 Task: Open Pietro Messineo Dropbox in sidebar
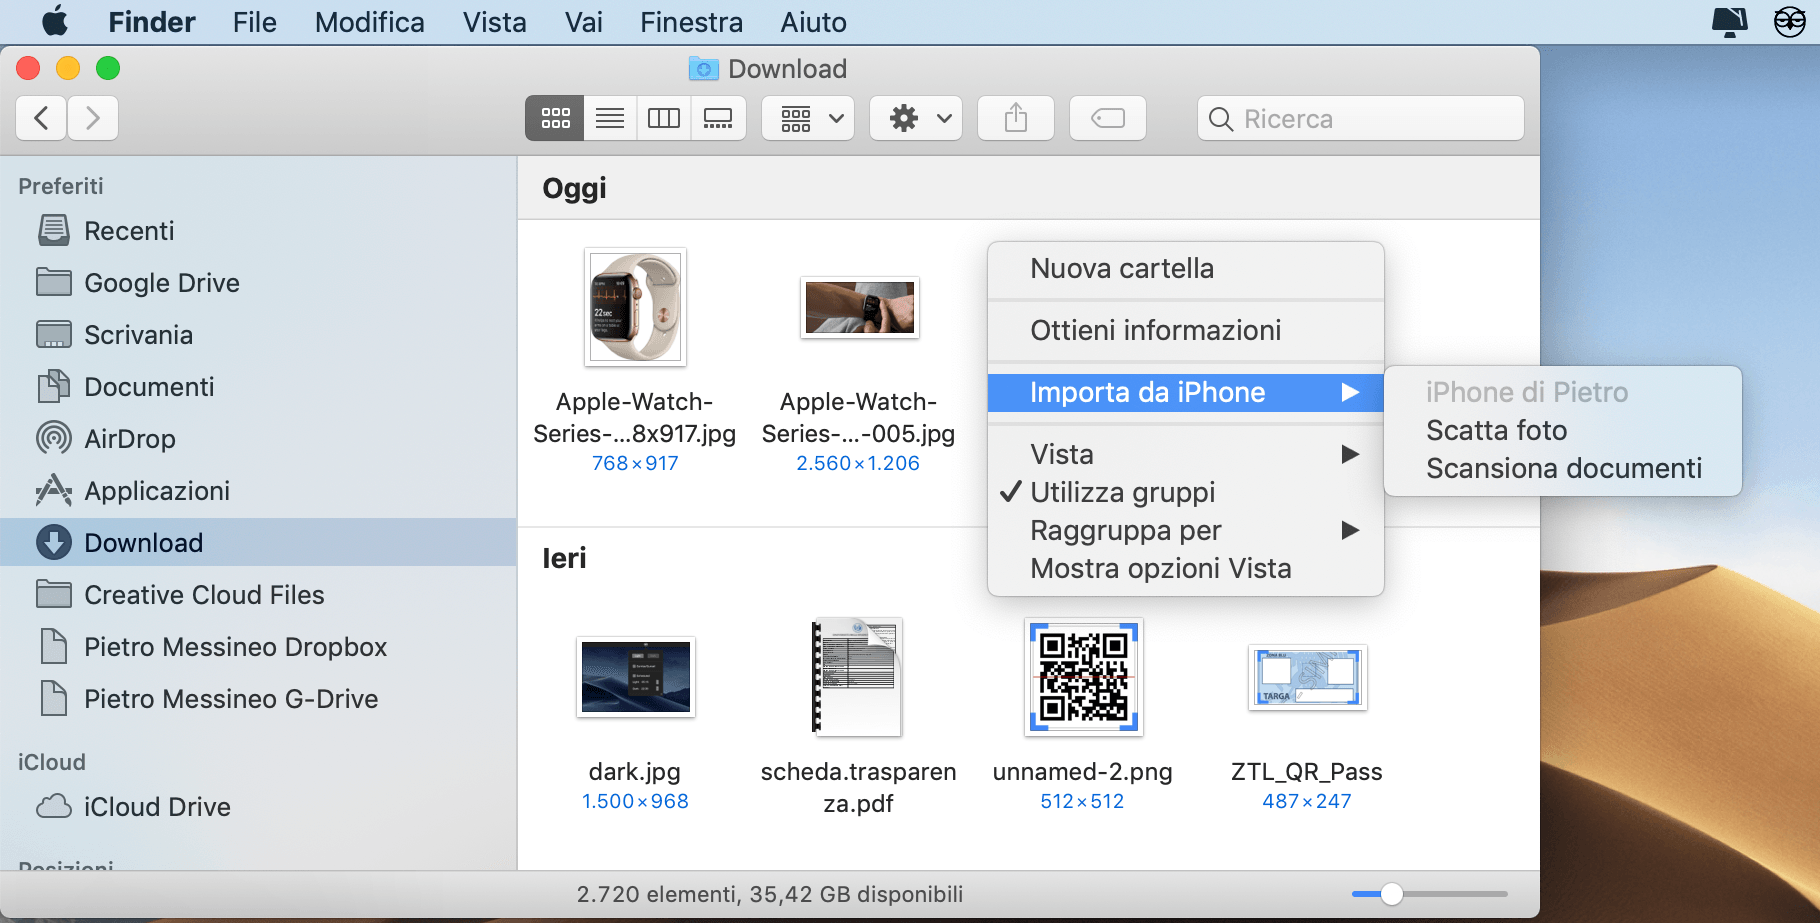pos(258,647)
